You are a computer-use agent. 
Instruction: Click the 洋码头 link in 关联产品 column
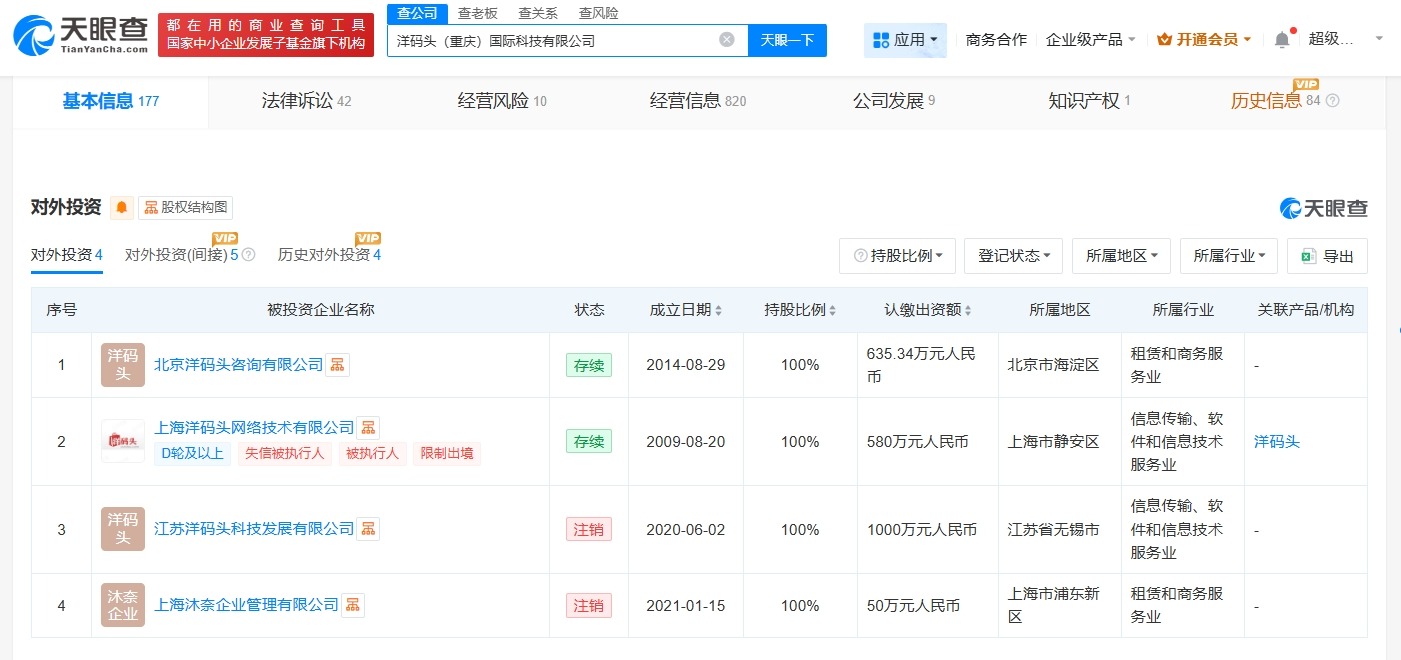pos(1276,441)
